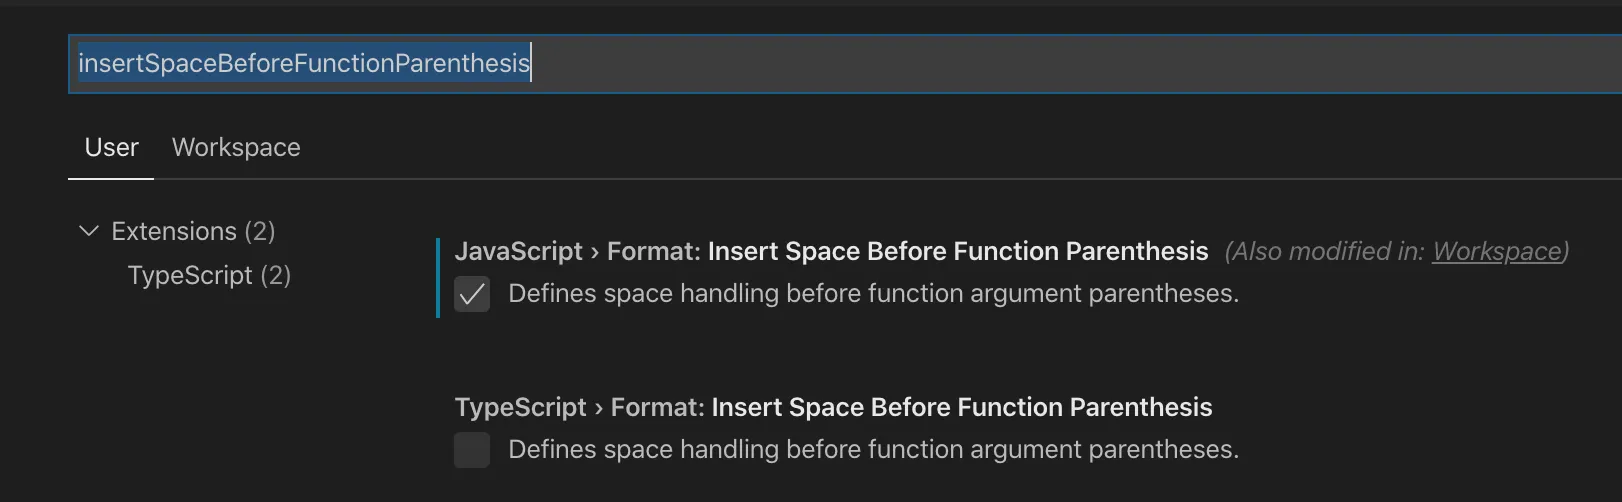Place cursor at end of search query text

click(531, 64)
